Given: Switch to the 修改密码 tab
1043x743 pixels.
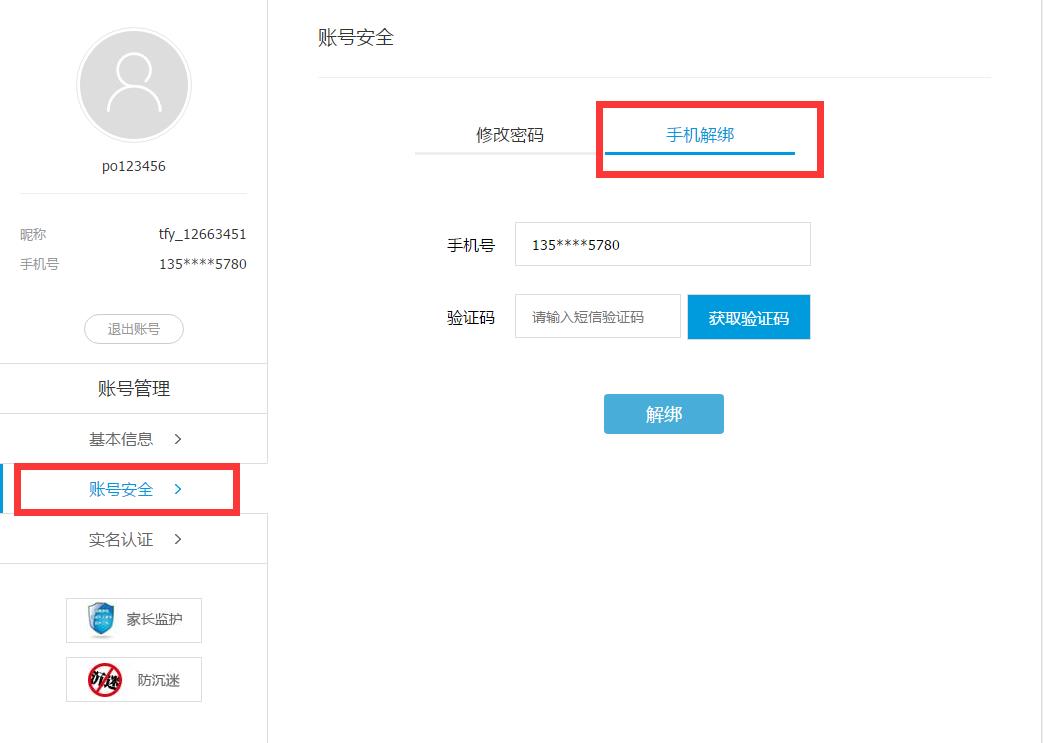Looking at the screenshot, I should pos(509,135).
